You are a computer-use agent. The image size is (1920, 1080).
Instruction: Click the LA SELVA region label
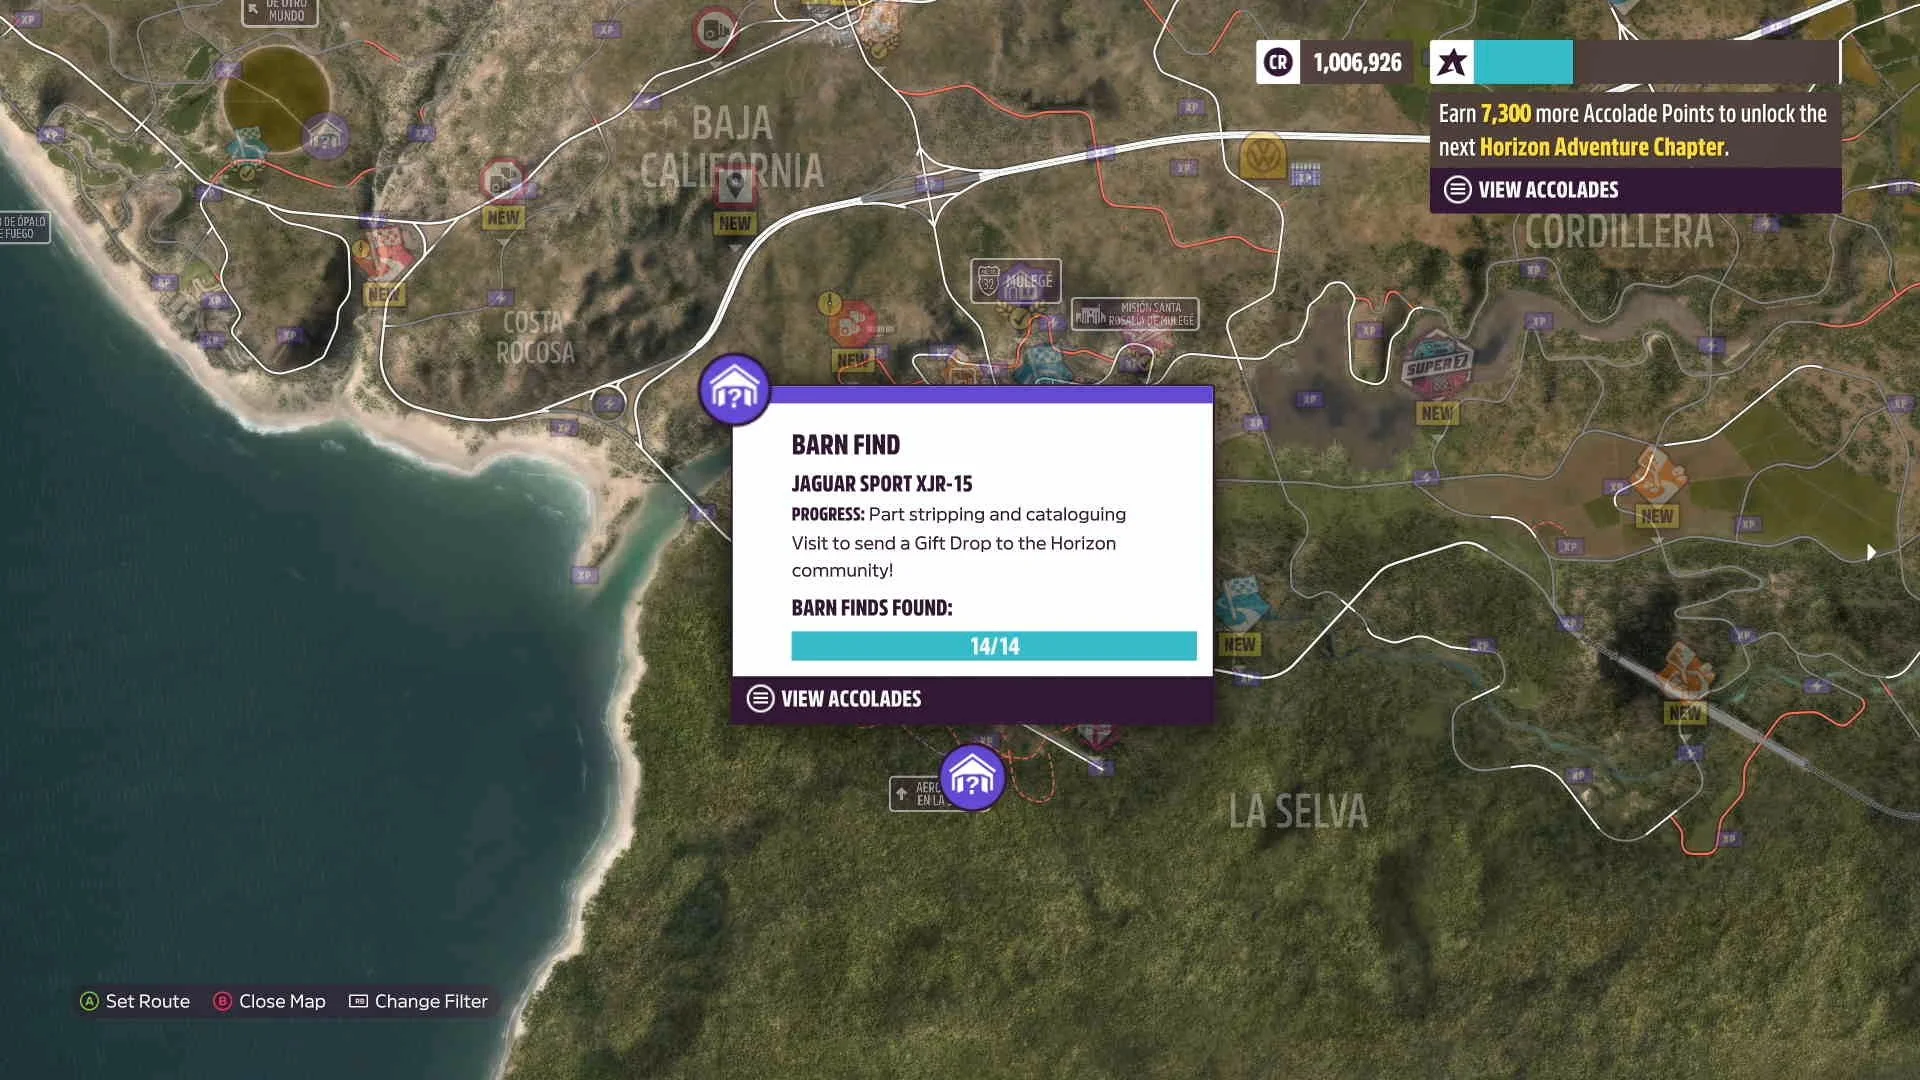coord(1298,811)
